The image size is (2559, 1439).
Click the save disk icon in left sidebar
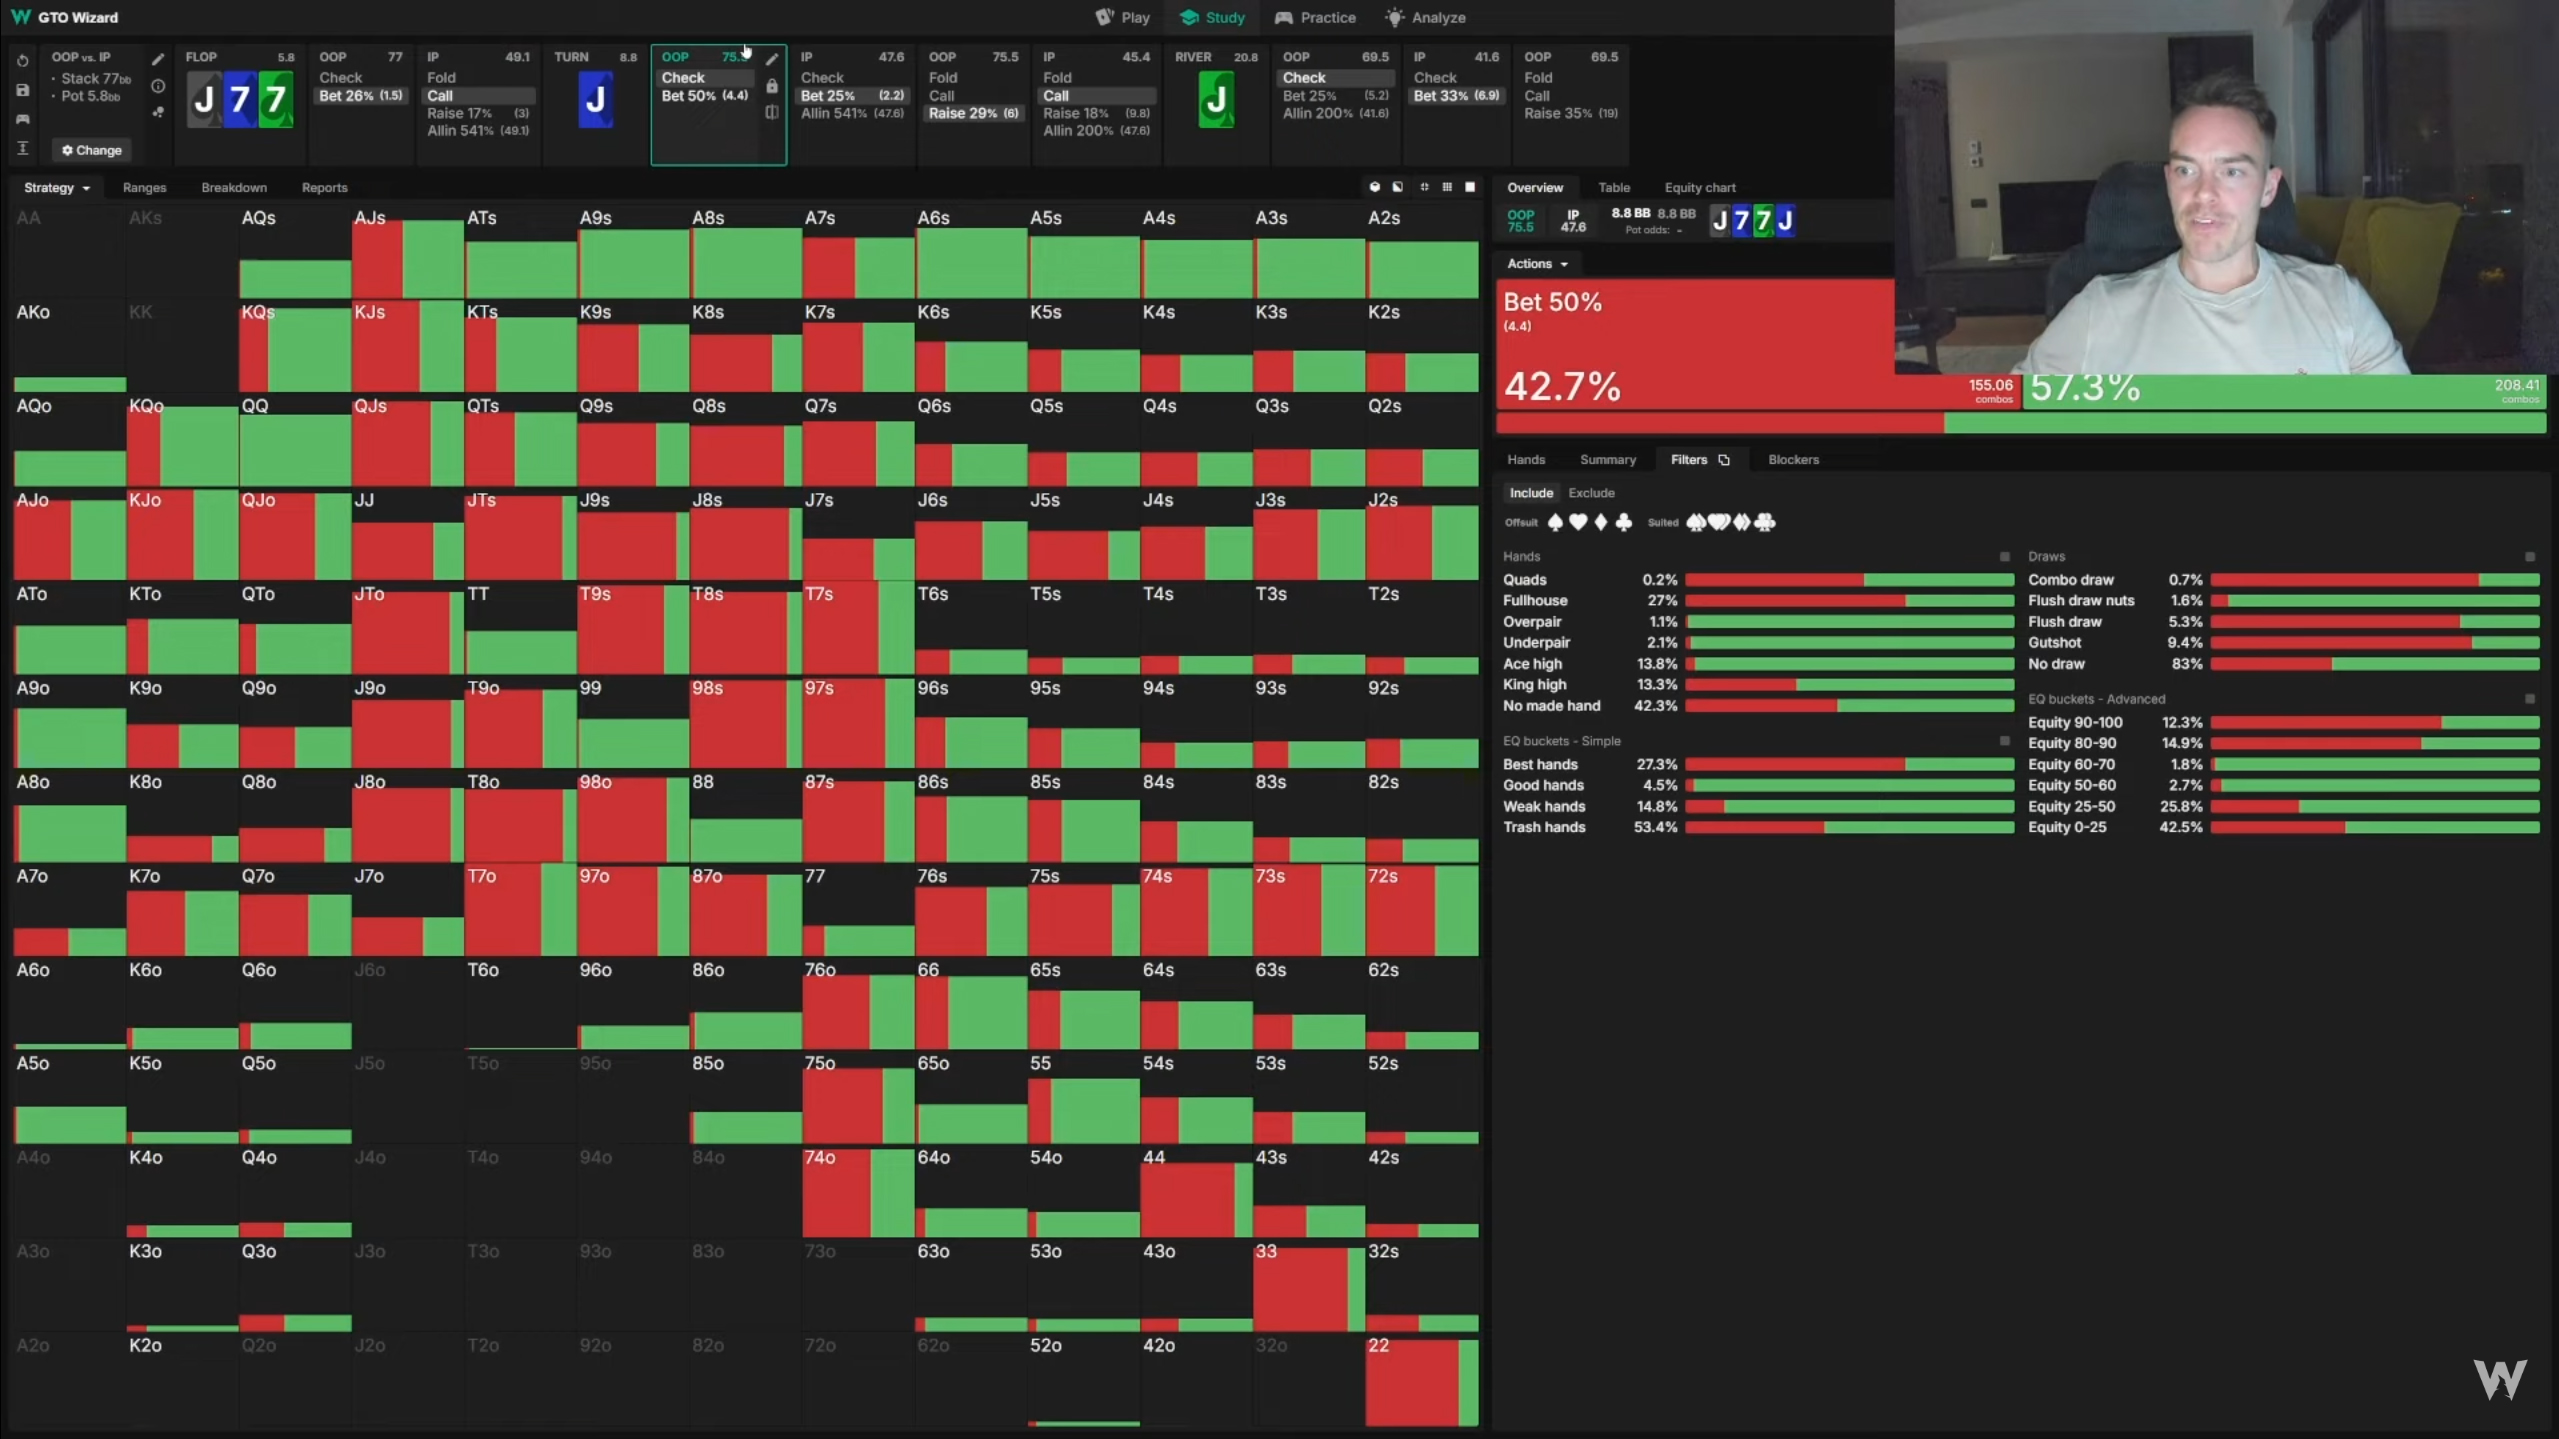tap(22, 90)
